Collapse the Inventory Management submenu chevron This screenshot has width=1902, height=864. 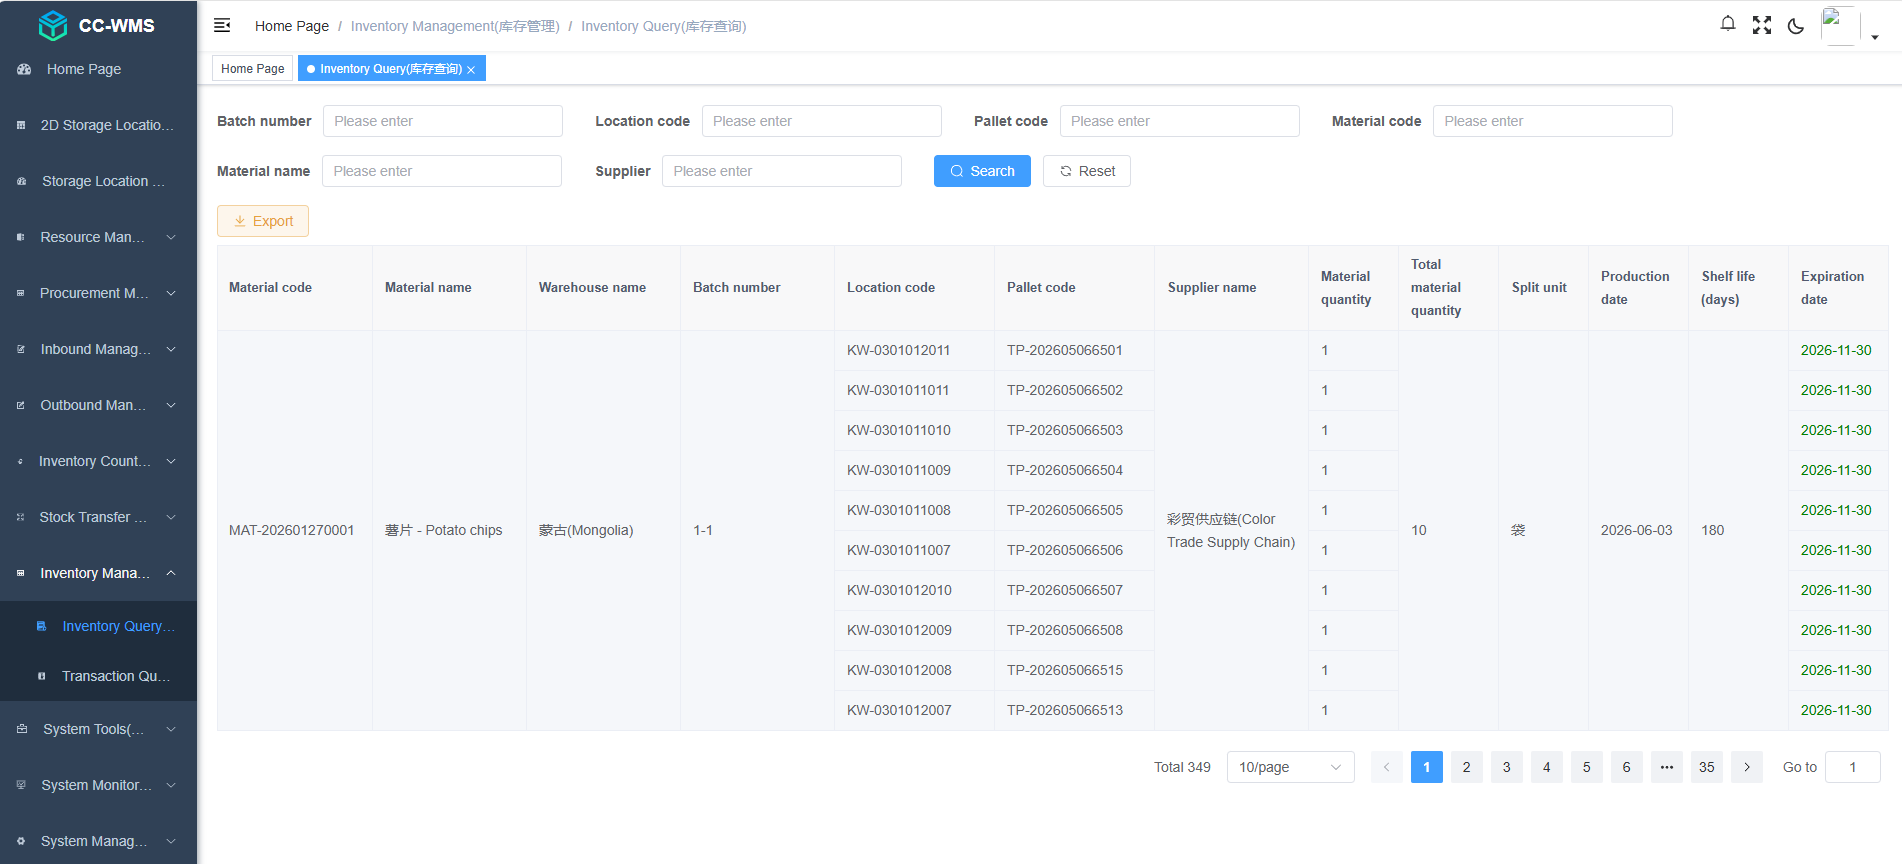[x=171, y=573]
